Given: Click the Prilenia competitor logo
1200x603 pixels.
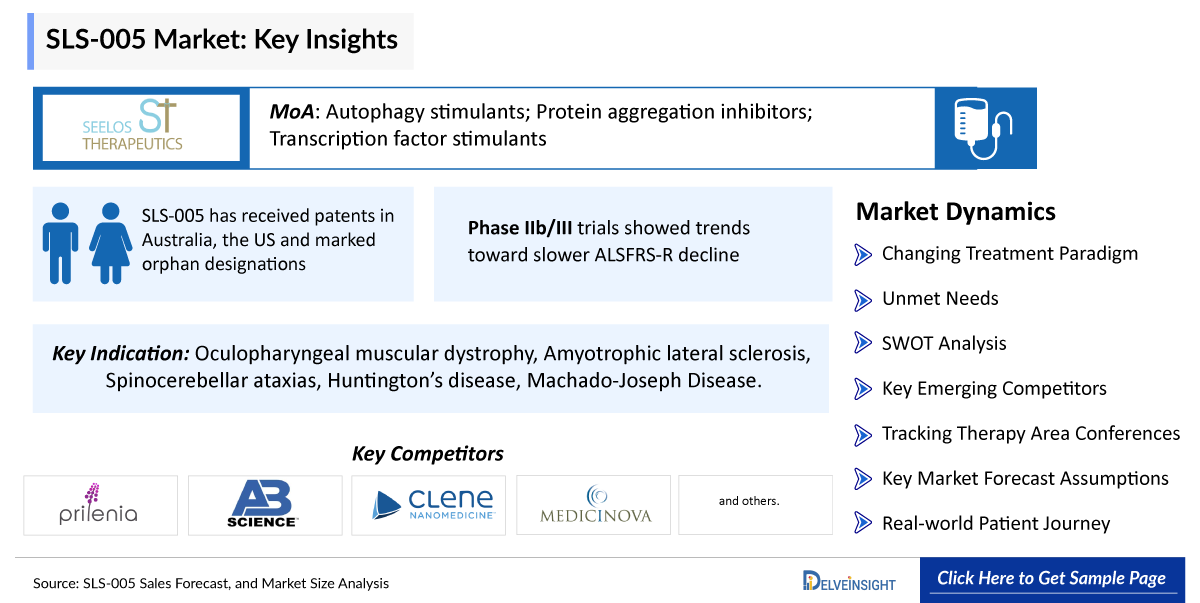Looking at the screenshot, I should [100, 505].
